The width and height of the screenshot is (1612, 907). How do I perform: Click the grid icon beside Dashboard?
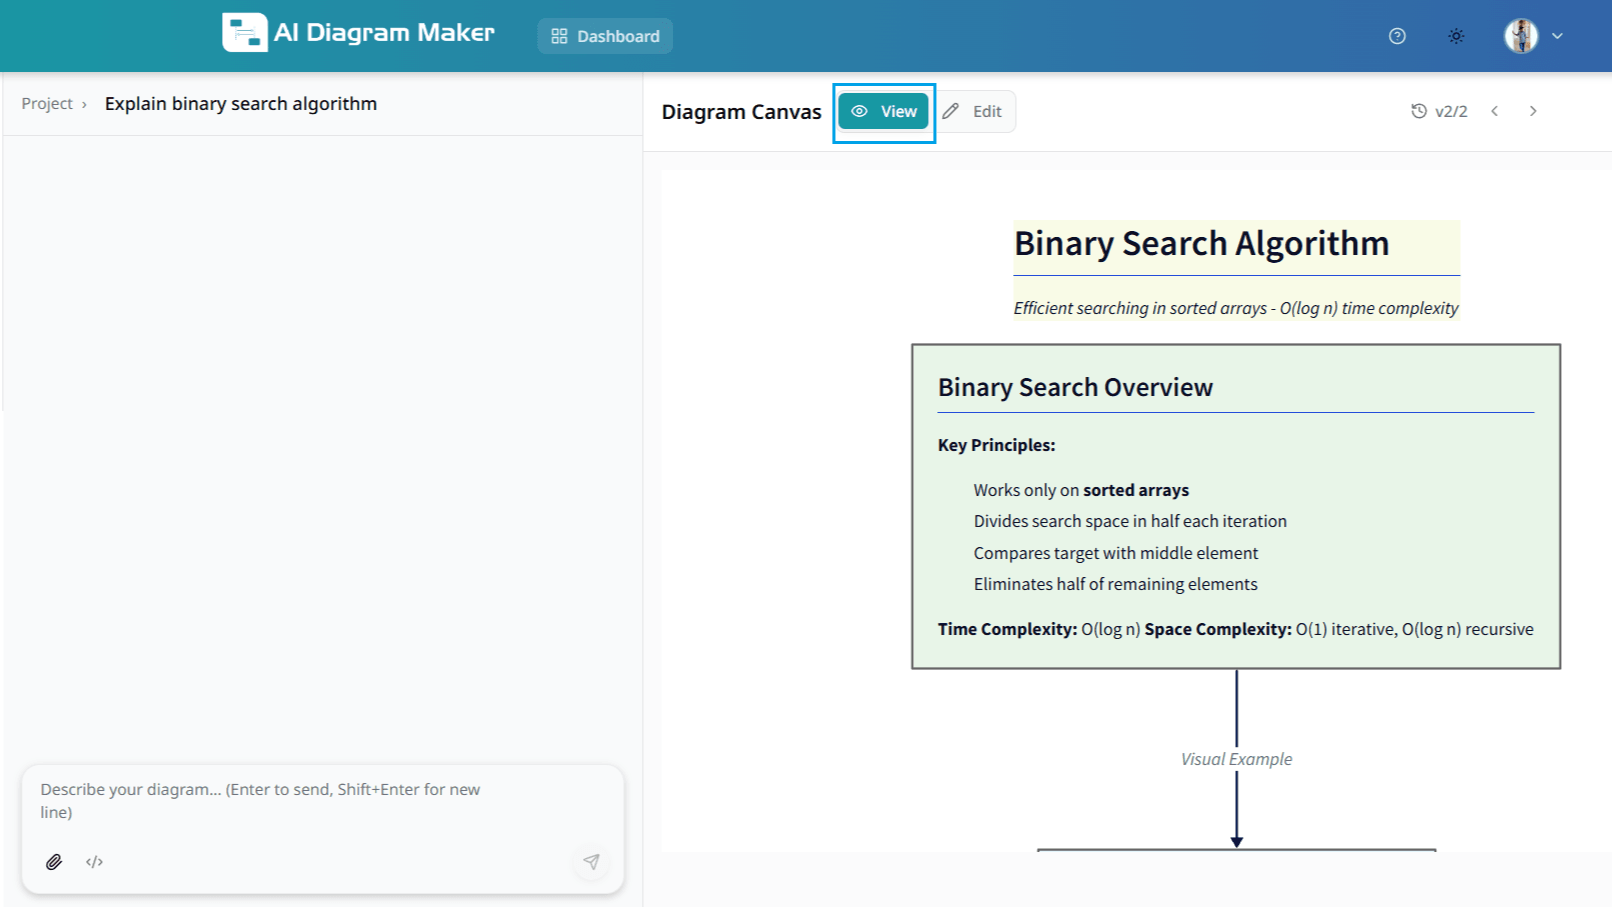(560, 36)
